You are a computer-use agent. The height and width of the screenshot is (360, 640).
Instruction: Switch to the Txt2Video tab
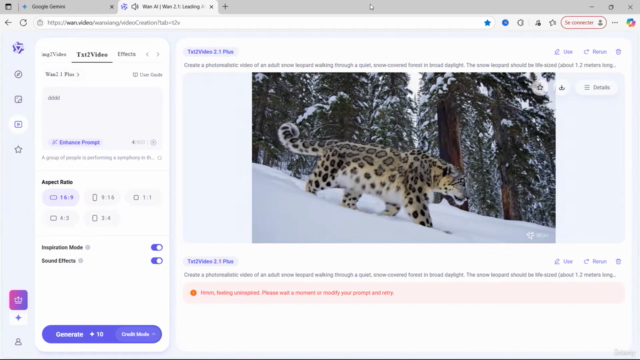pos(92,54)
